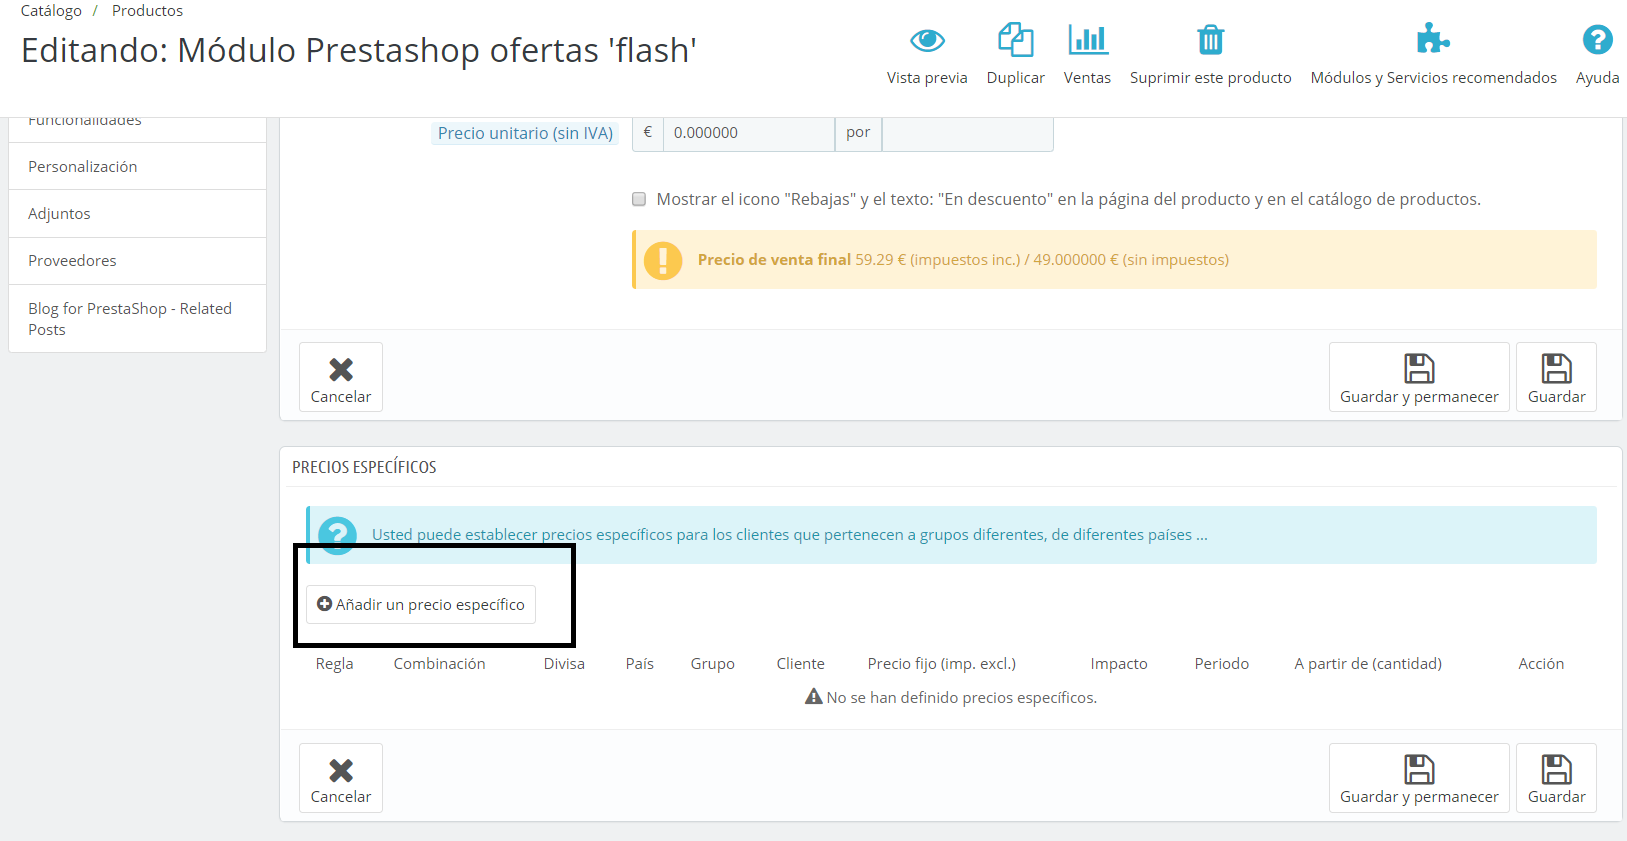This screenshot has width=1627, height=841.
Task: Click the page title Editando: Módulo Prestashop
Action: coord(359,50)
